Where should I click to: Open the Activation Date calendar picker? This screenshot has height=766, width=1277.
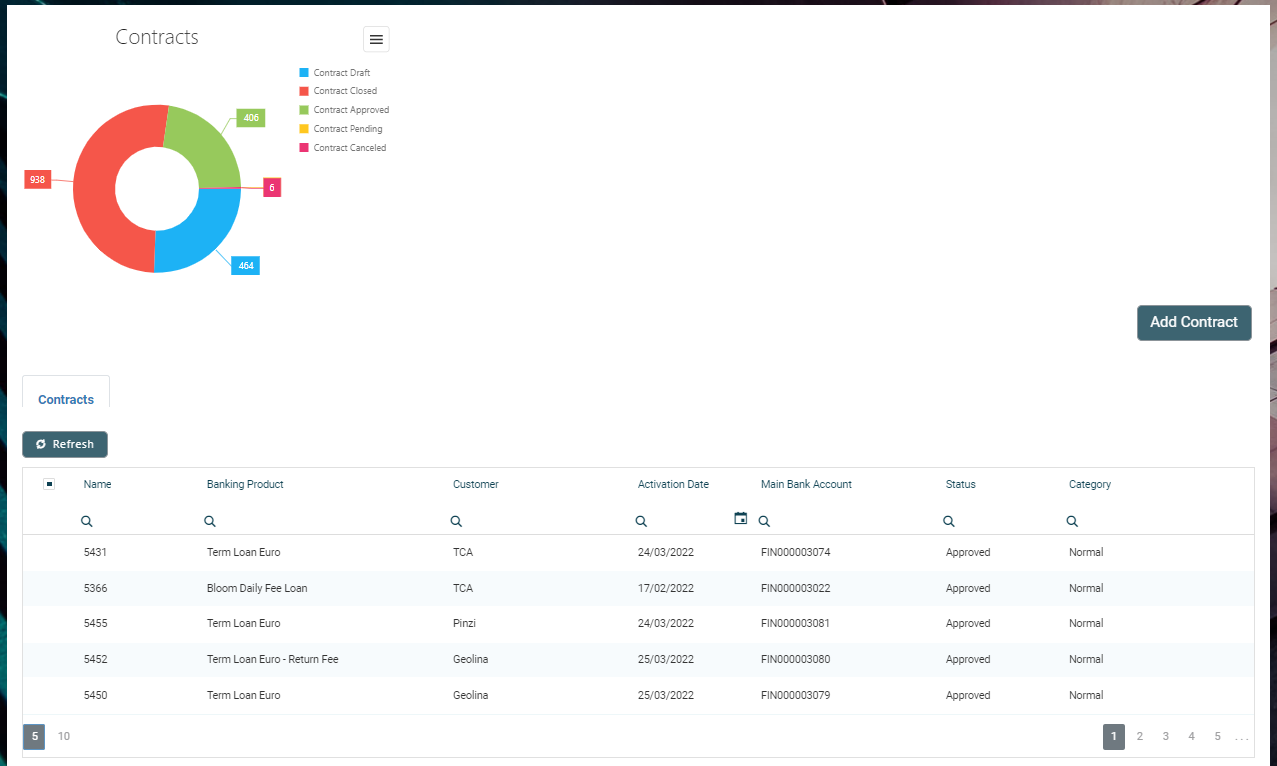(740, 518)
